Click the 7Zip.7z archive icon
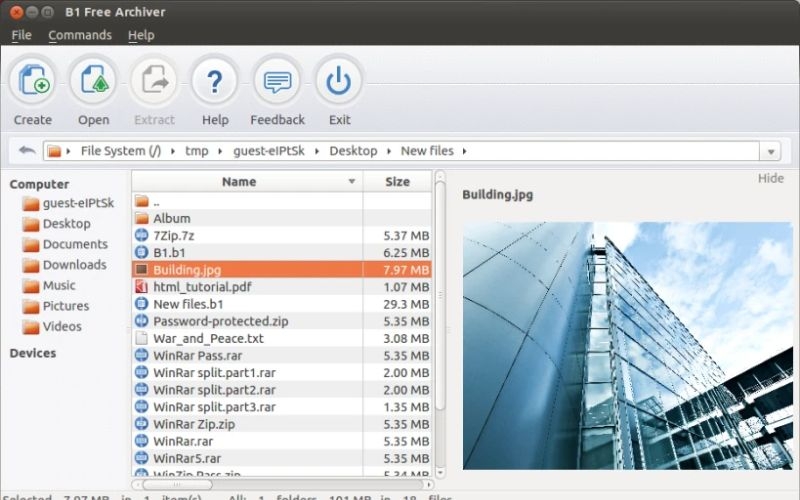This screenshot has width=800, height=500. pos(142,235)
